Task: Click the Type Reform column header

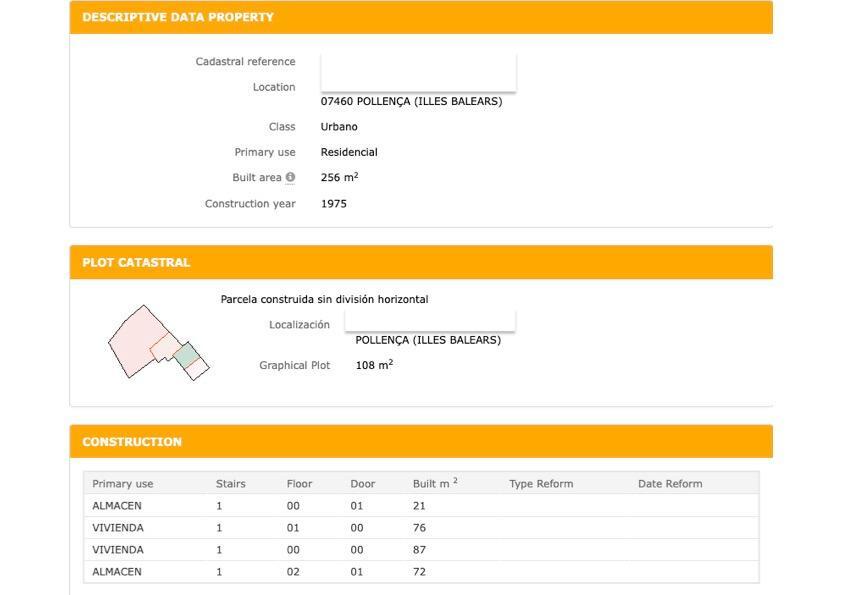Action: 541,484
